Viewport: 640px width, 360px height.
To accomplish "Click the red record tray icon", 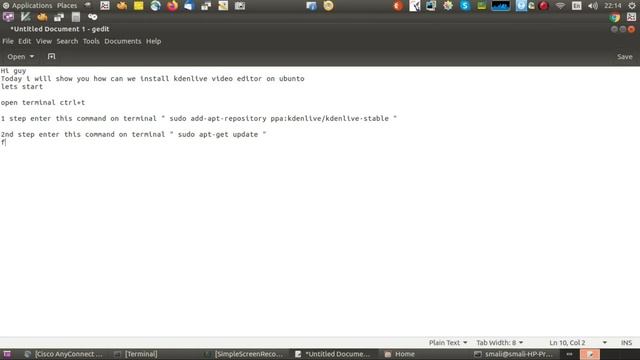I will pyautogui.click(x=543, y=6).
